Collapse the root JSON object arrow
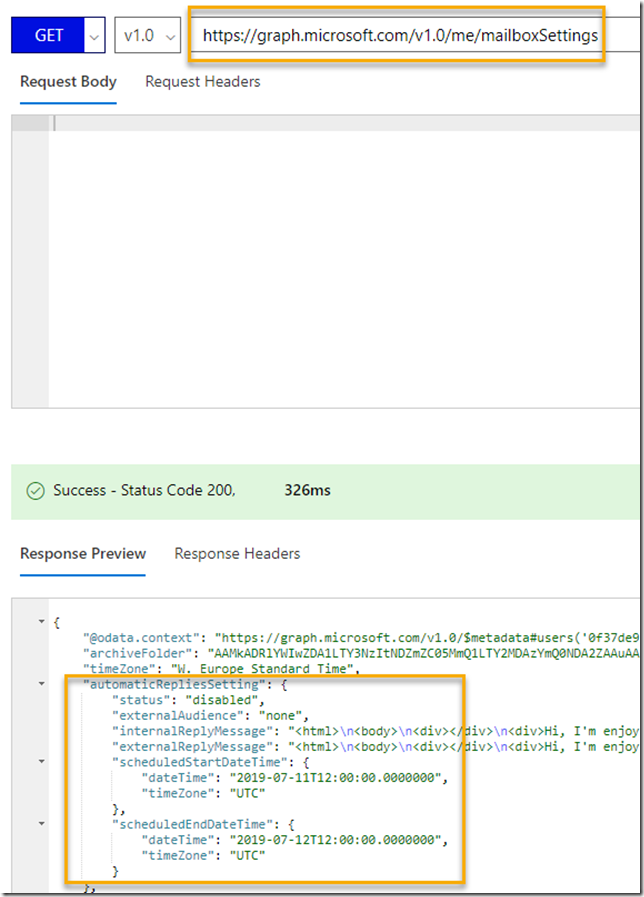Viewport: 644px width, 897px height. pos(41,621)
